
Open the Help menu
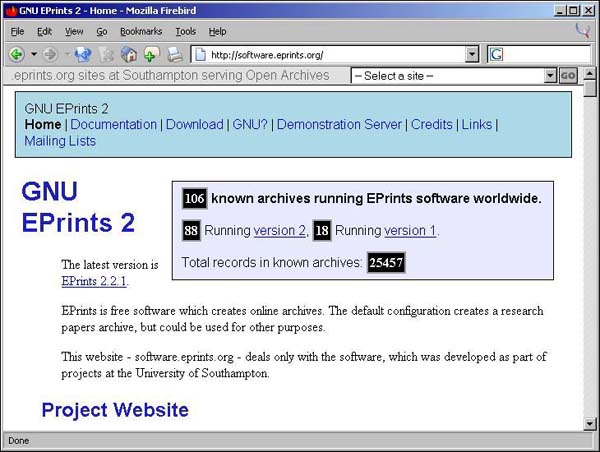pos(217,31)
